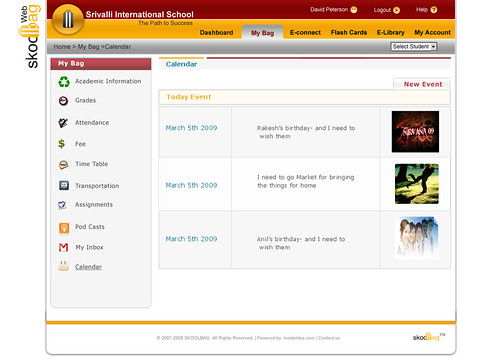Click the smiley icon beside David Peterson

(x=354, y=10)
